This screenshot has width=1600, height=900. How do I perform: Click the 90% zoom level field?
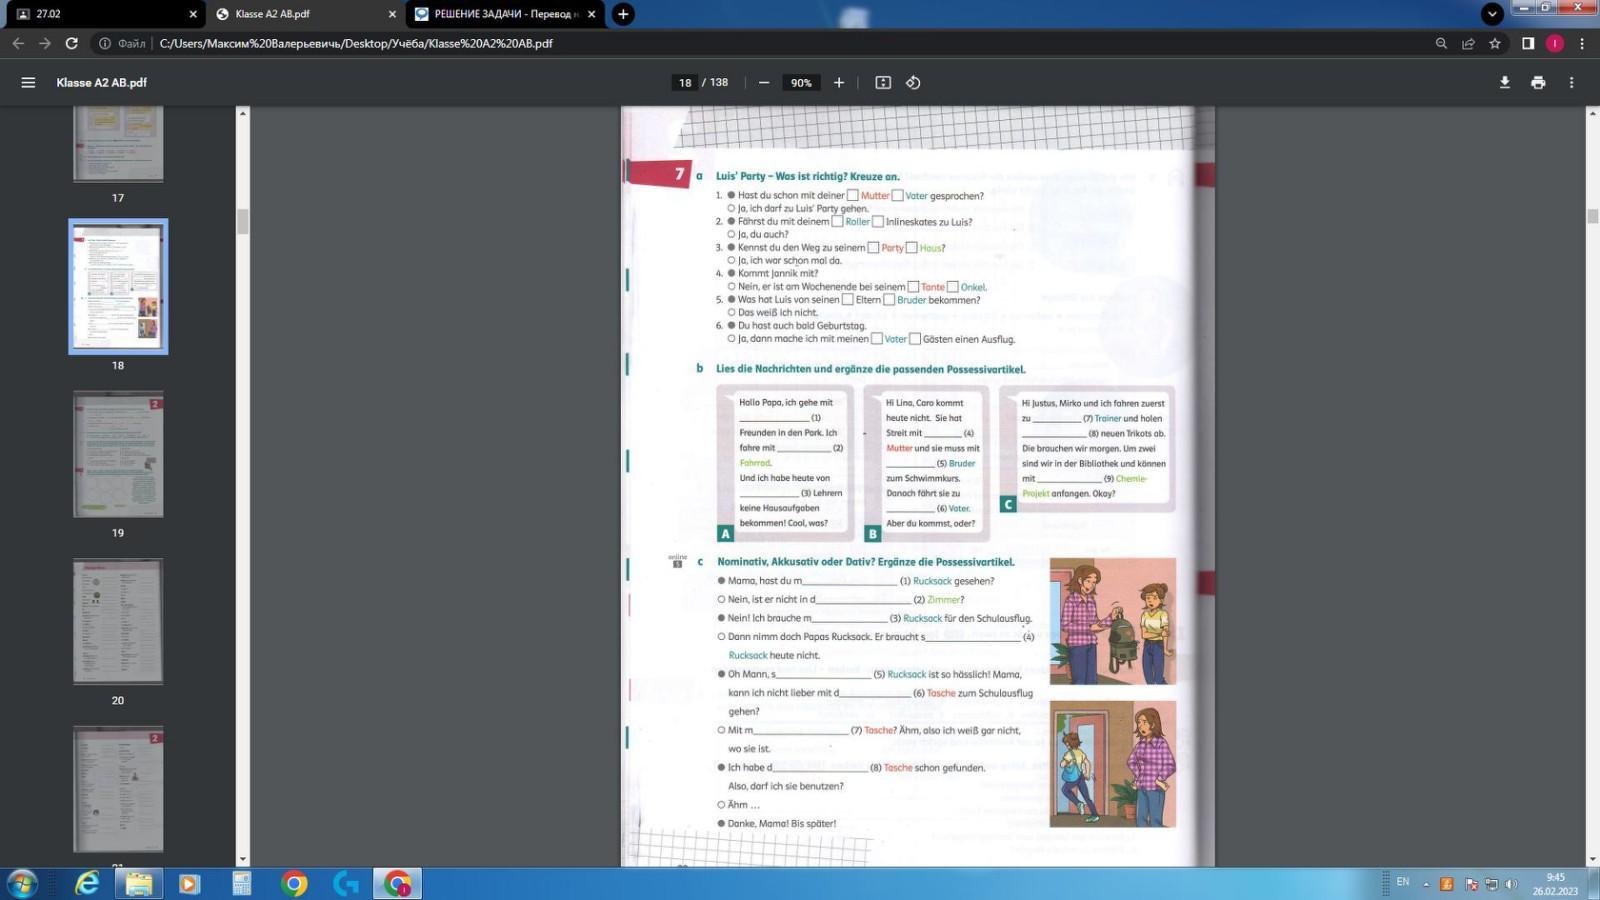(801, 83)
